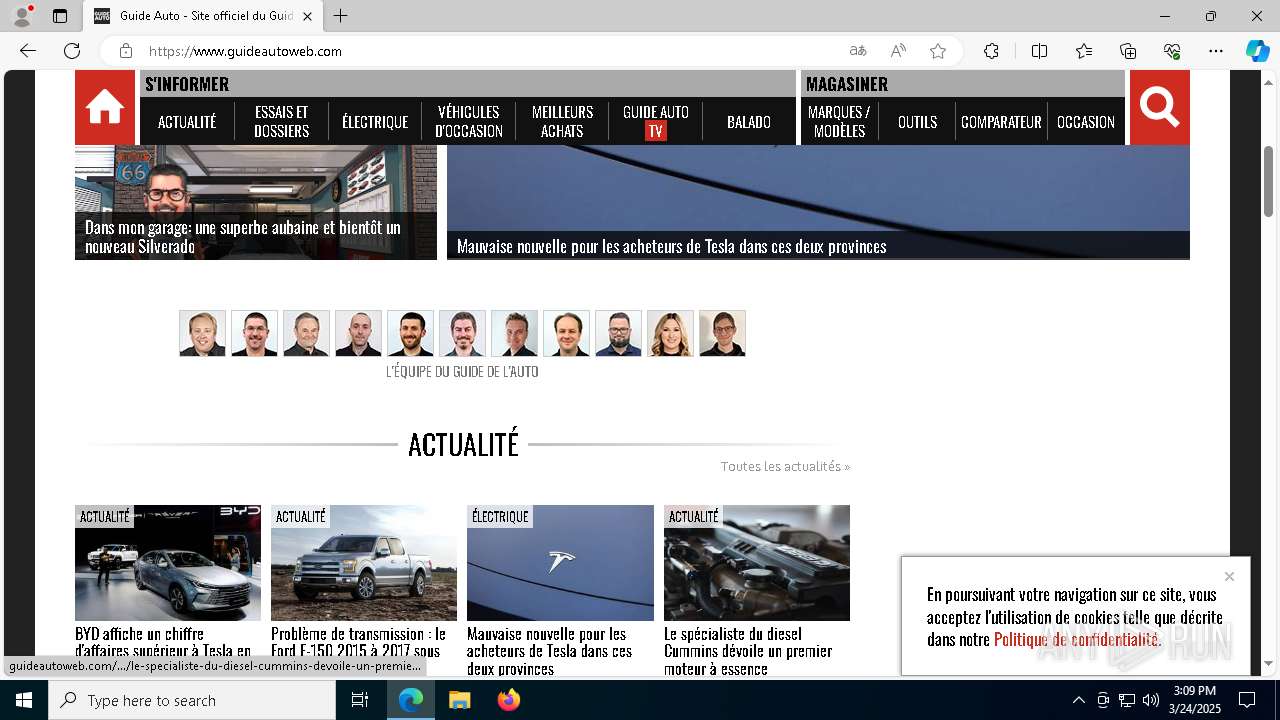Open the ÉLECTRIQUE menu item
The height and width of the screenshot is (720, 1280).
(375, 122)
